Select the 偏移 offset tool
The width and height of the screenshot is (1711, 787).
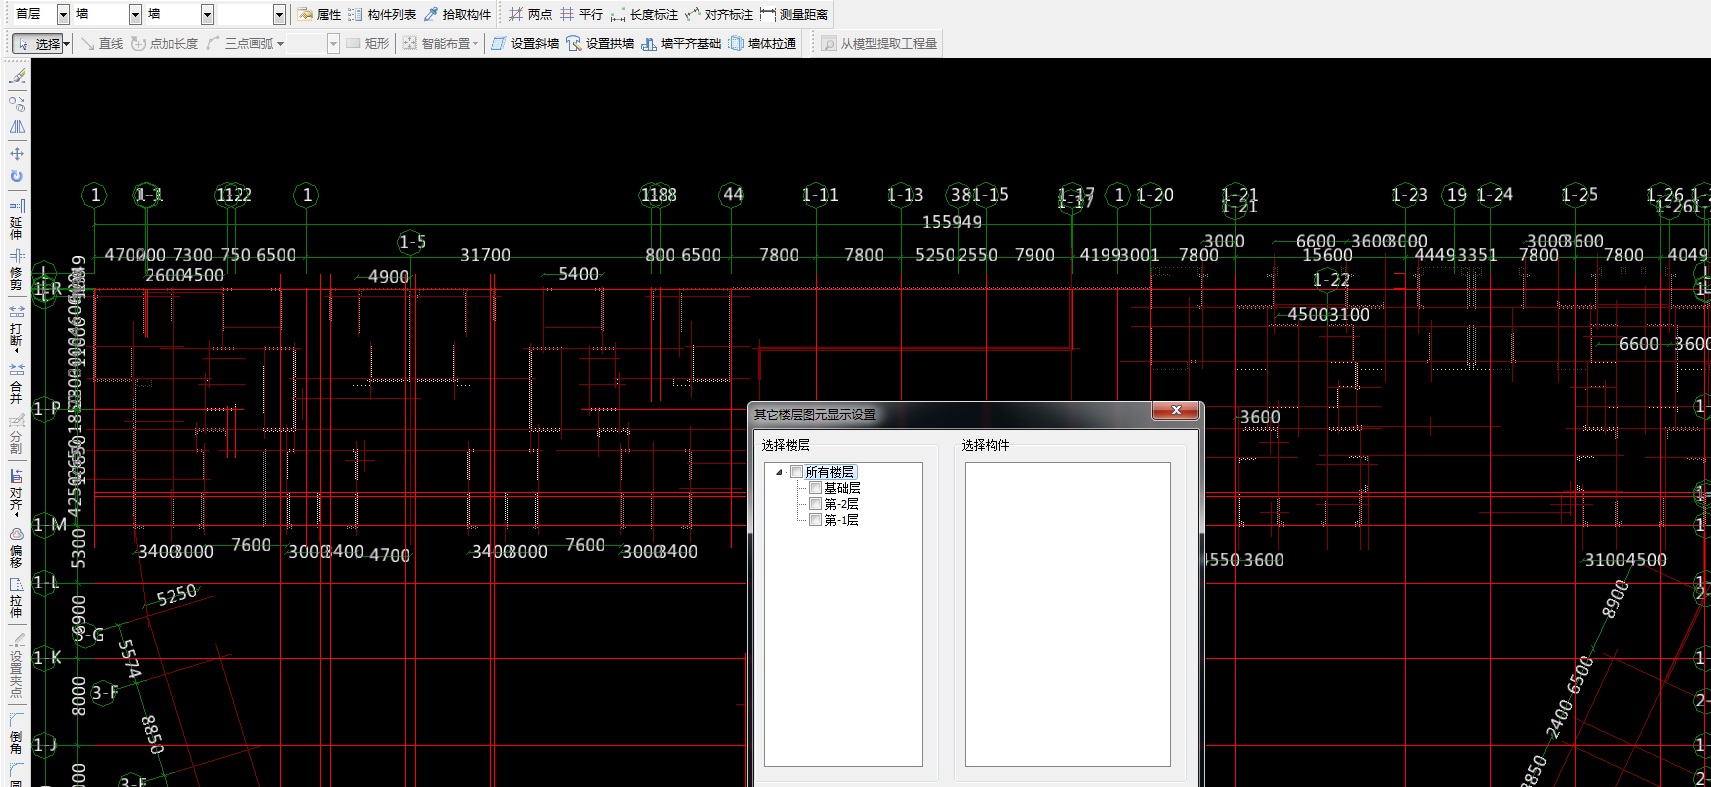tap(17, 547)
